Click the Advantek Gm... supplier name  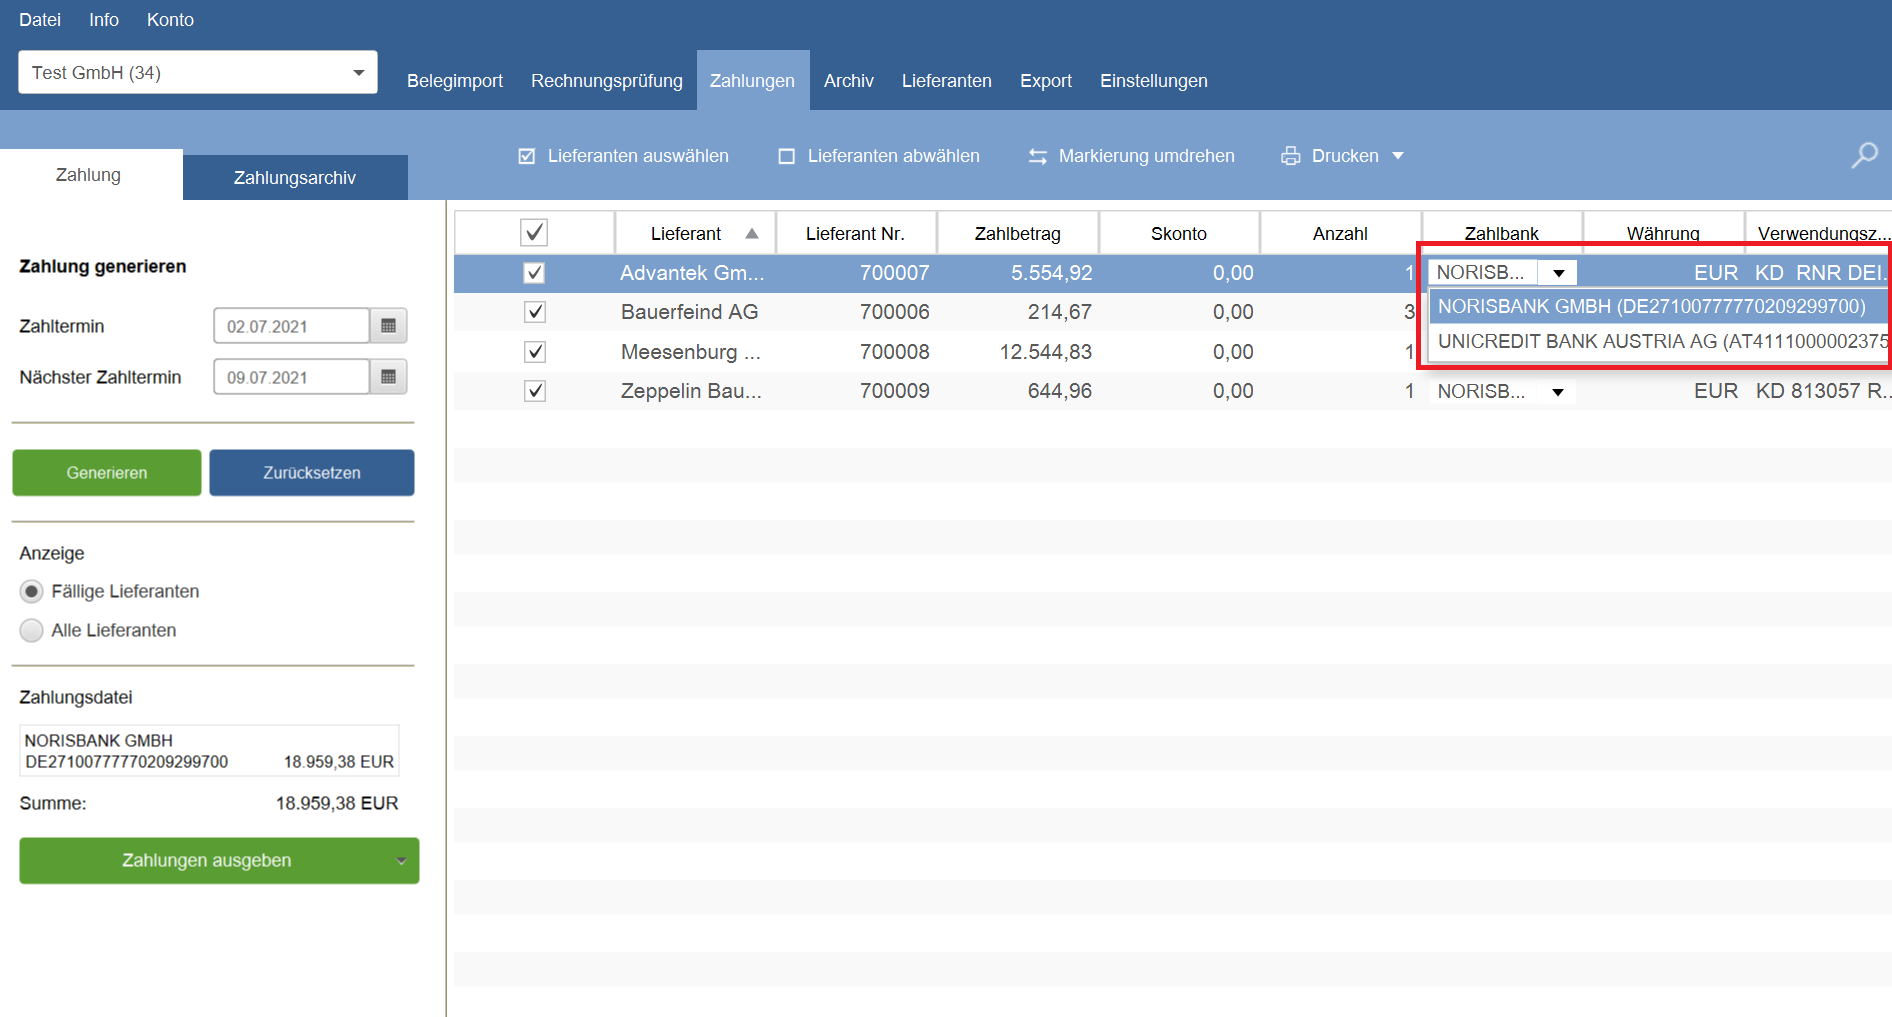(692, 273)
